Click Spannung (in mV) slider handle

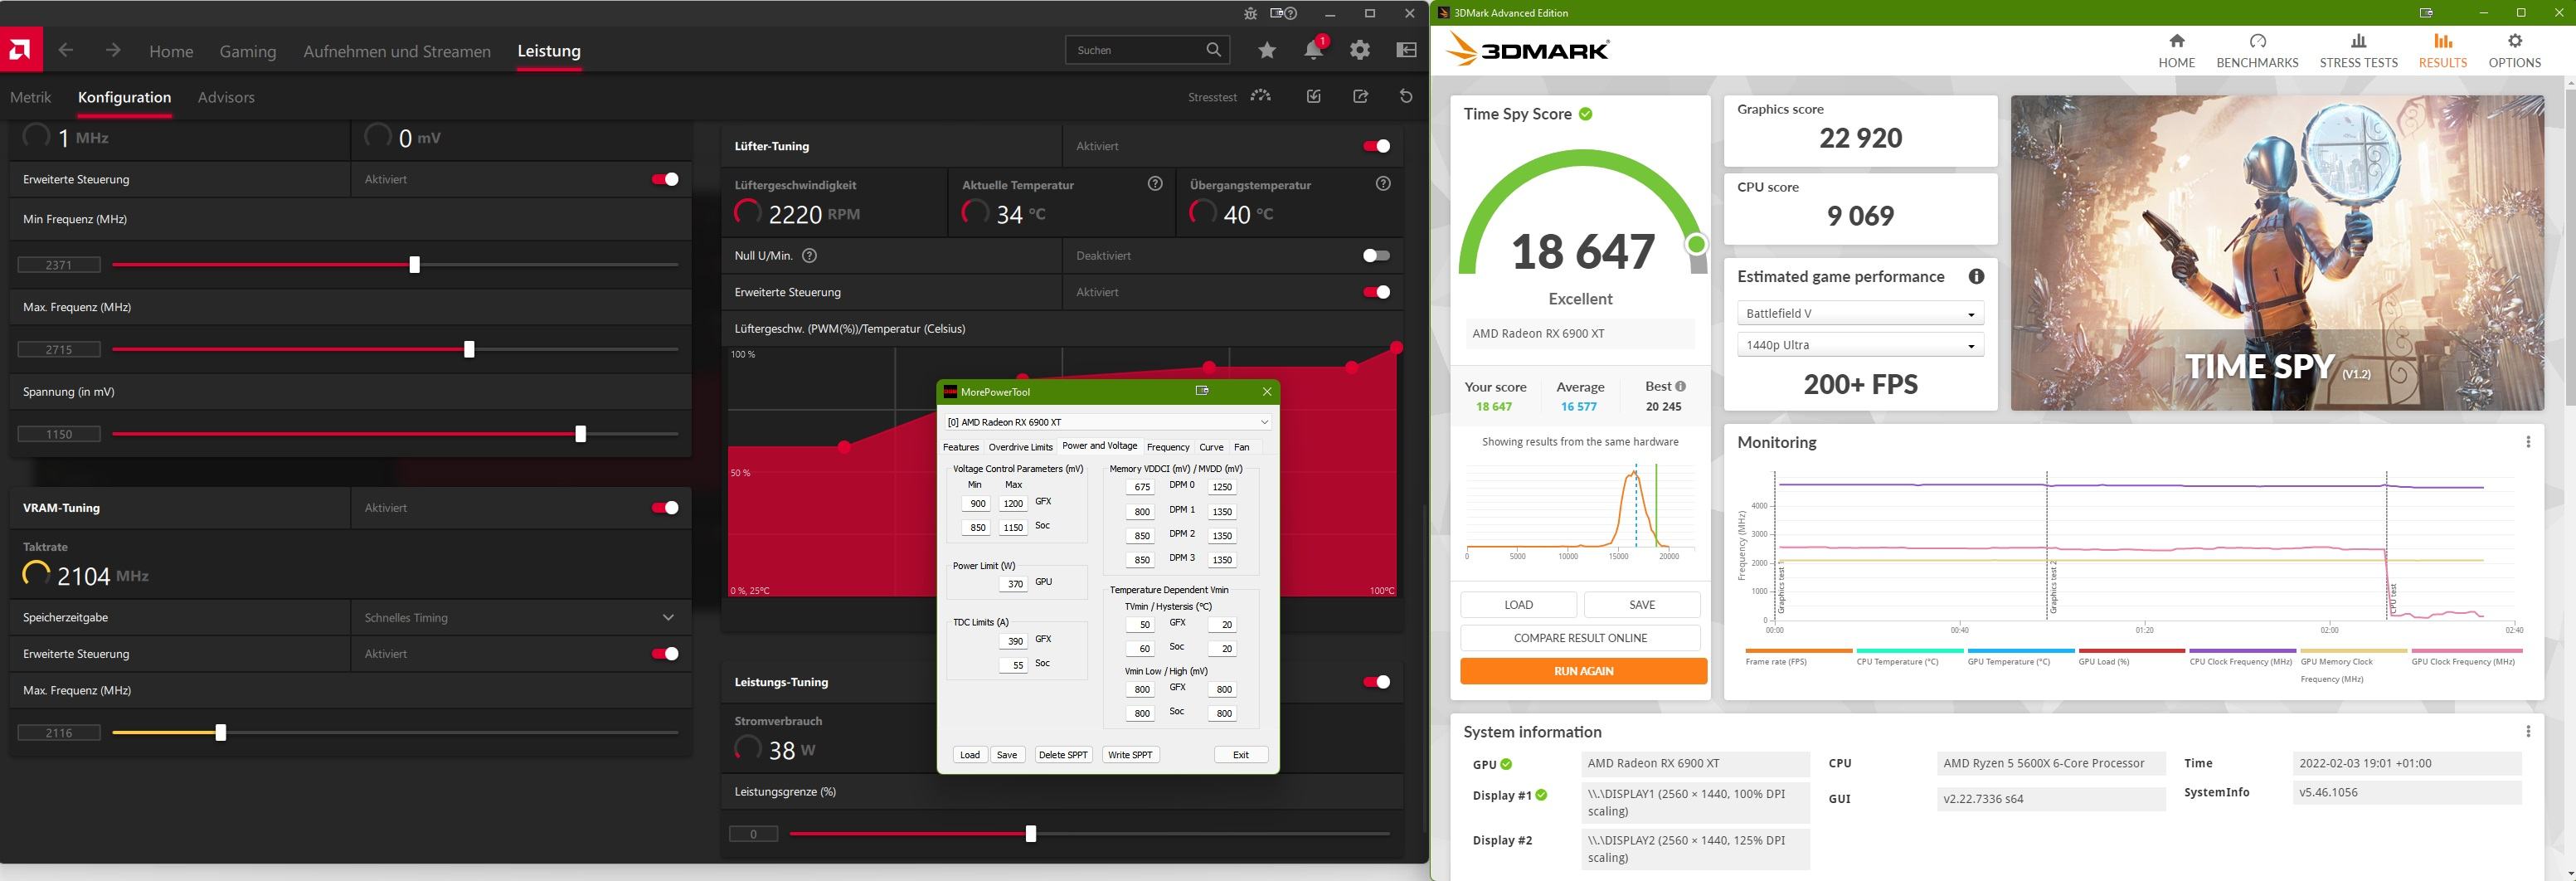(581, 434)
